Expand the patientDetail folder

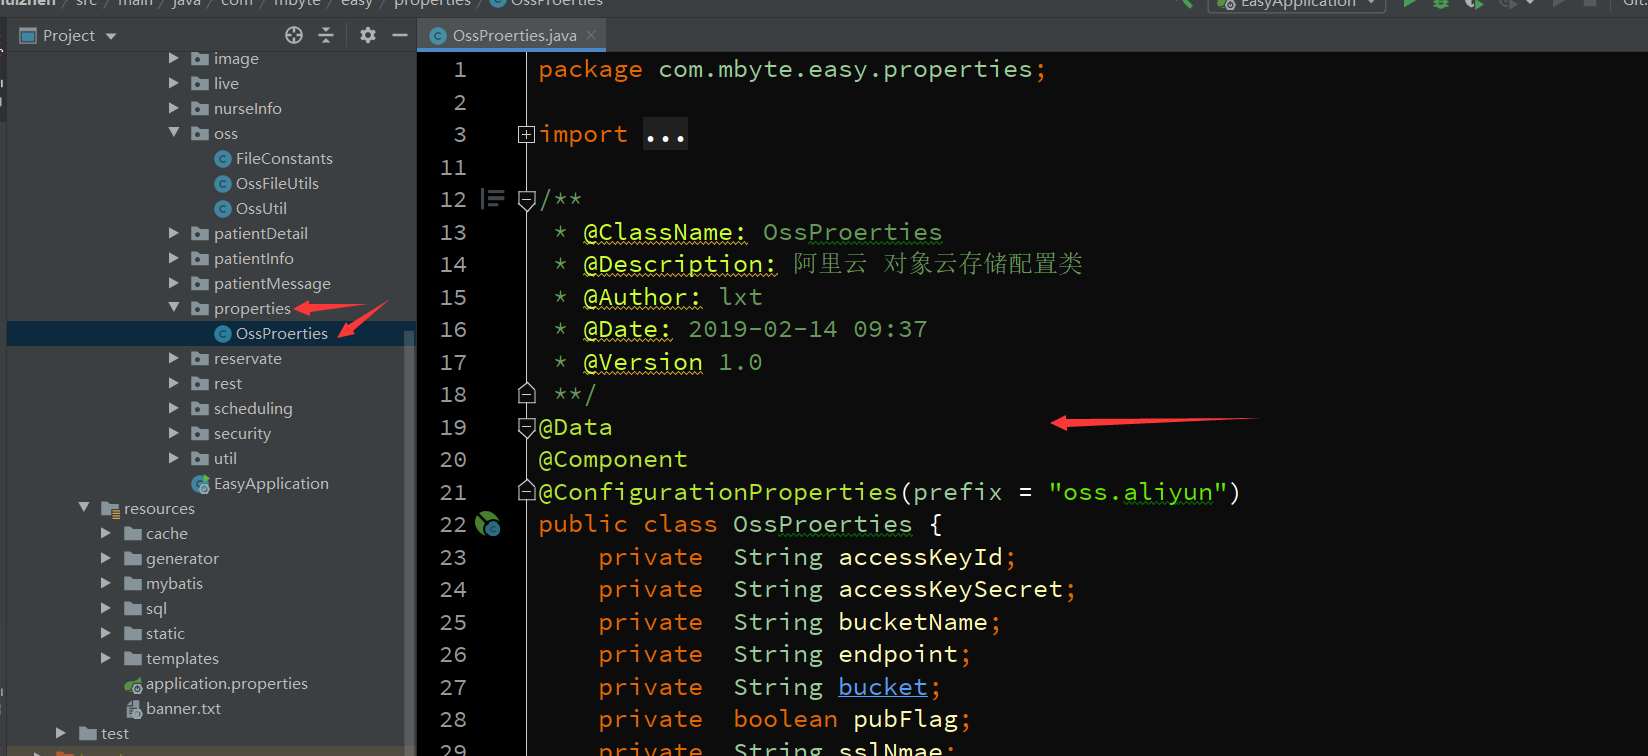pos(174,233)
